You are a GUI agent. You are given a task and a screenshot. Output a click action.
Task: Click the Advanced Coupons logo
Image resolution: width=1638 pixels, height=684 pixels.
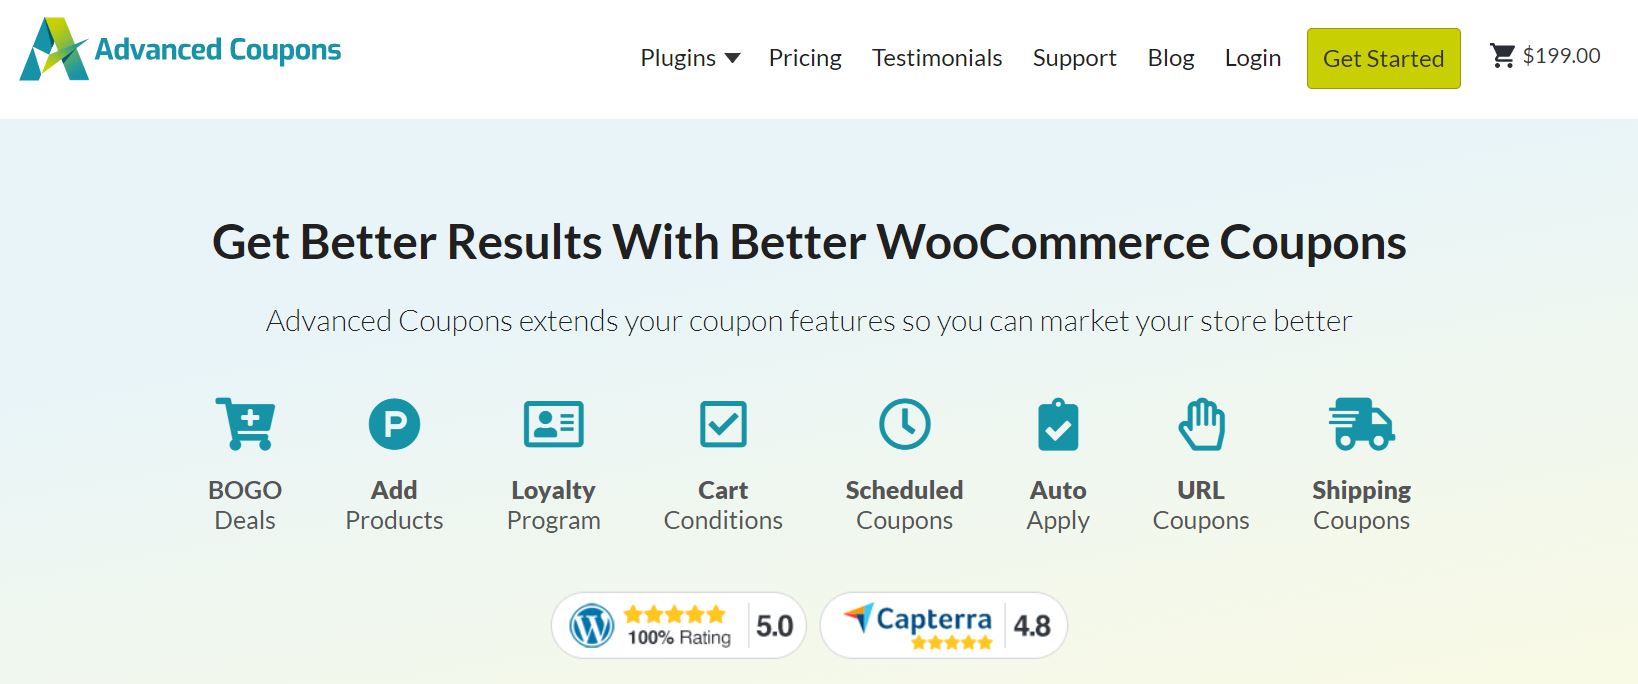pyautogui.click(x=180, y=49)
